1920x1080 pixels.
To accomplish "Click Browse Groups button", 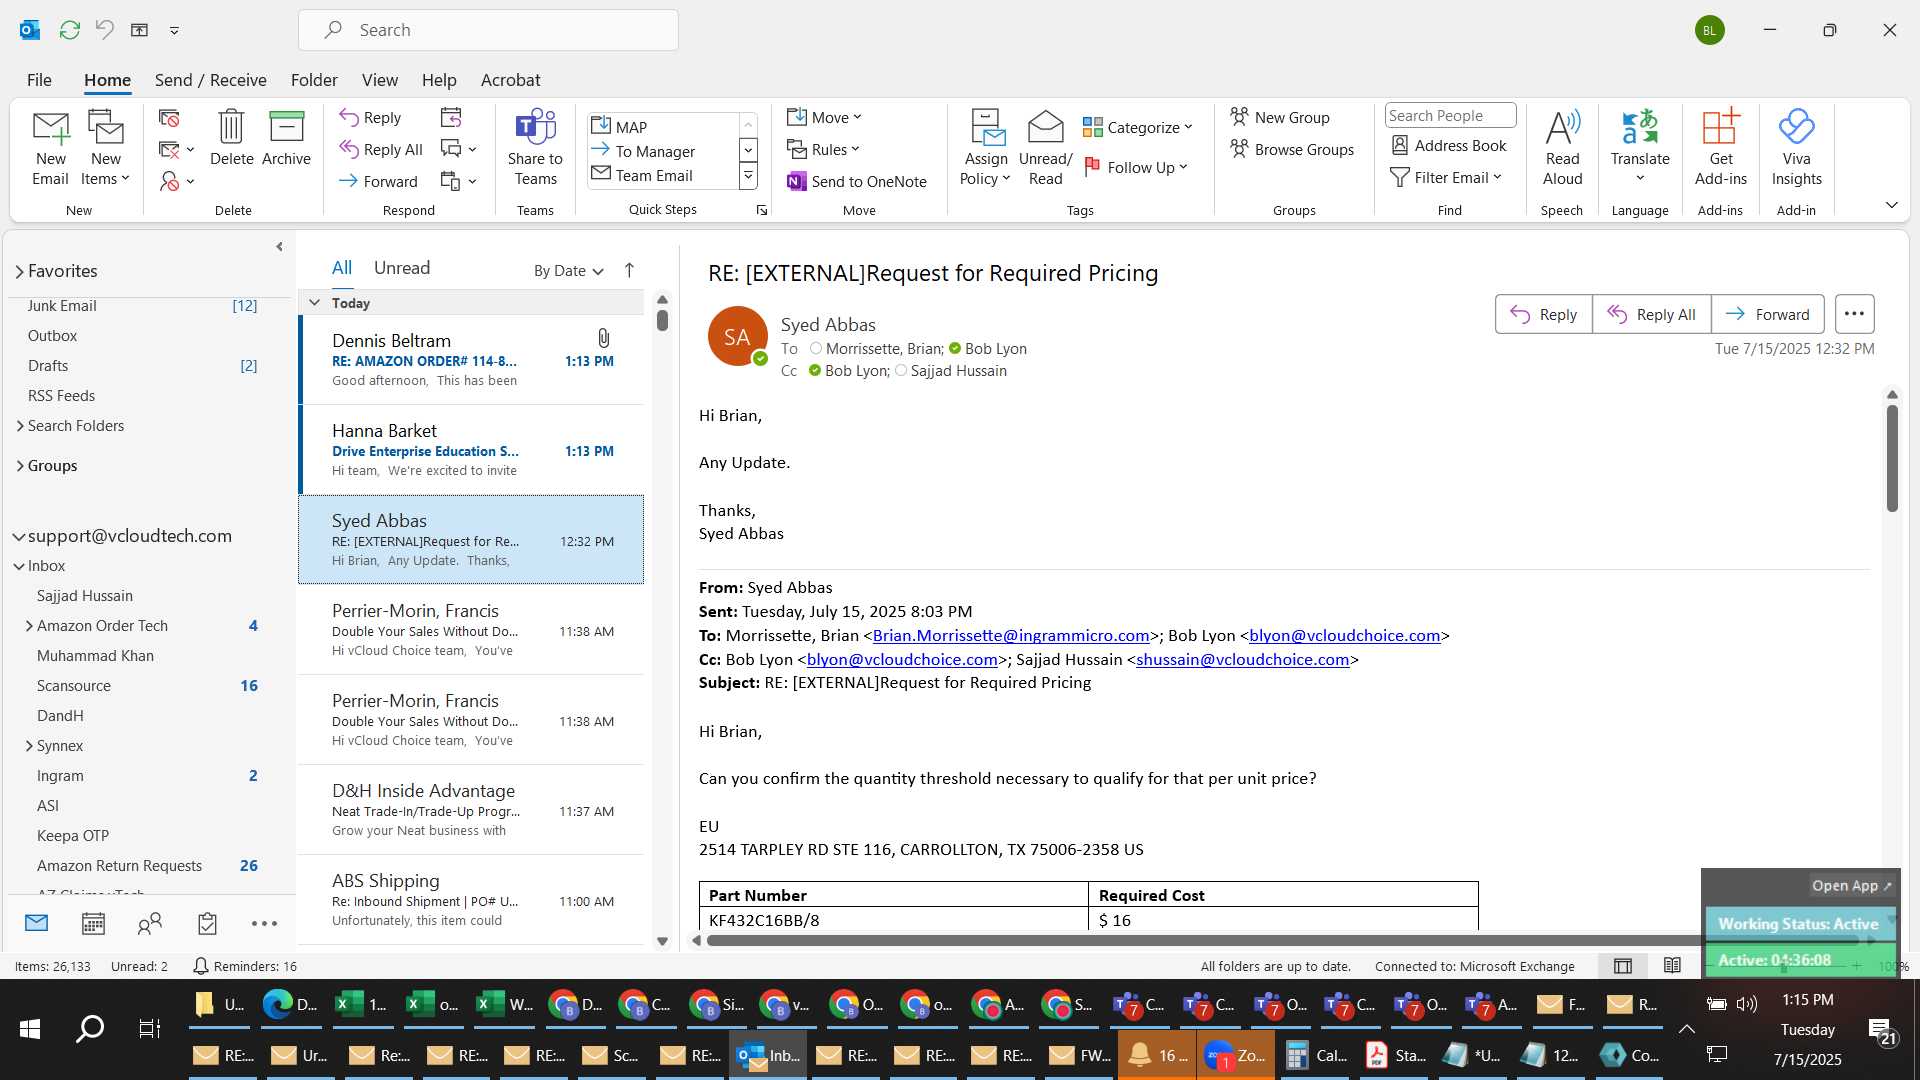I will (1292, 150).
